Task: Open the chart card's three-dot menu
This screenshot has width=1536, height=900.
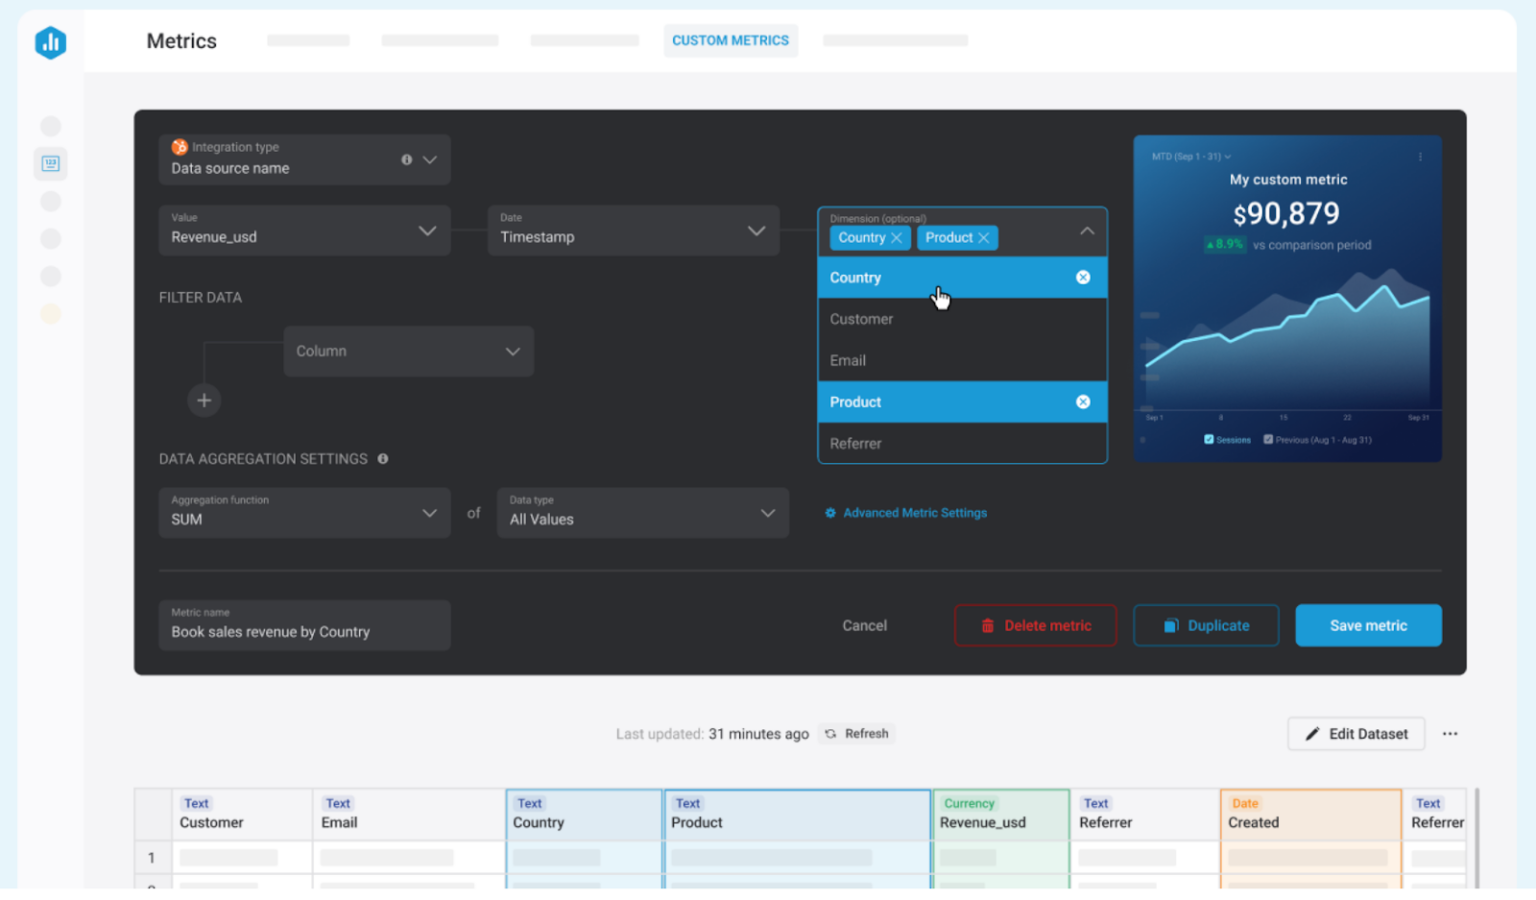Action: click(1419, 157)
